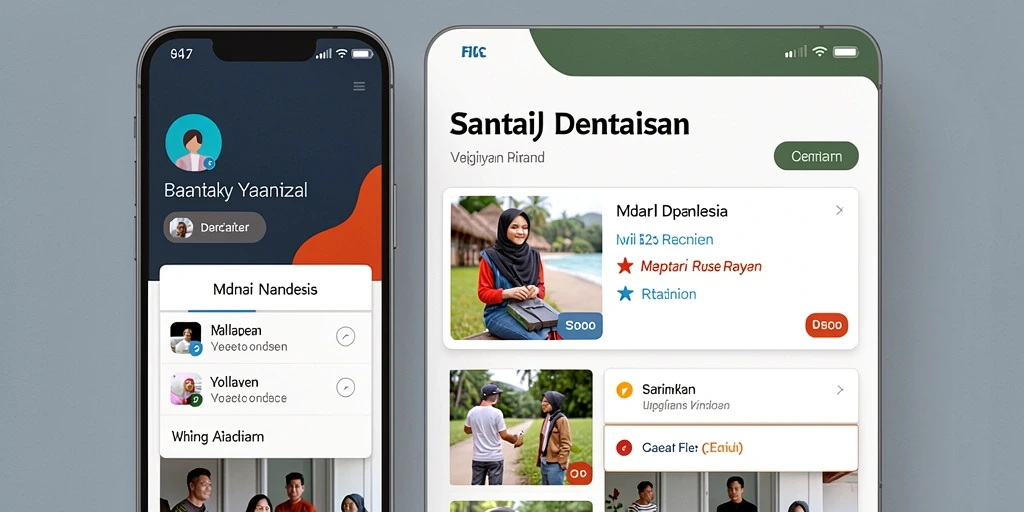Click the Santaij Dentaisan heading
1024x512 pixels.
pyautogui.click(x=569, y=125)
